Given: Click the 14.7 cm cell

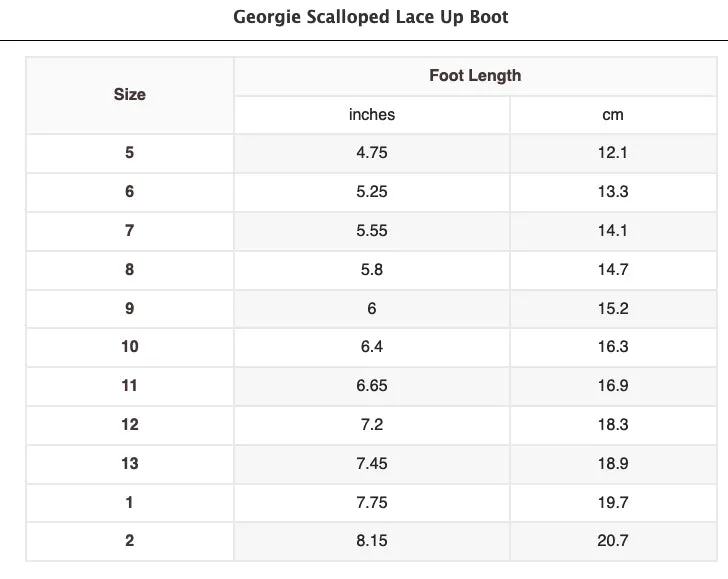Looking at the screenshot, I should point(613,270).
